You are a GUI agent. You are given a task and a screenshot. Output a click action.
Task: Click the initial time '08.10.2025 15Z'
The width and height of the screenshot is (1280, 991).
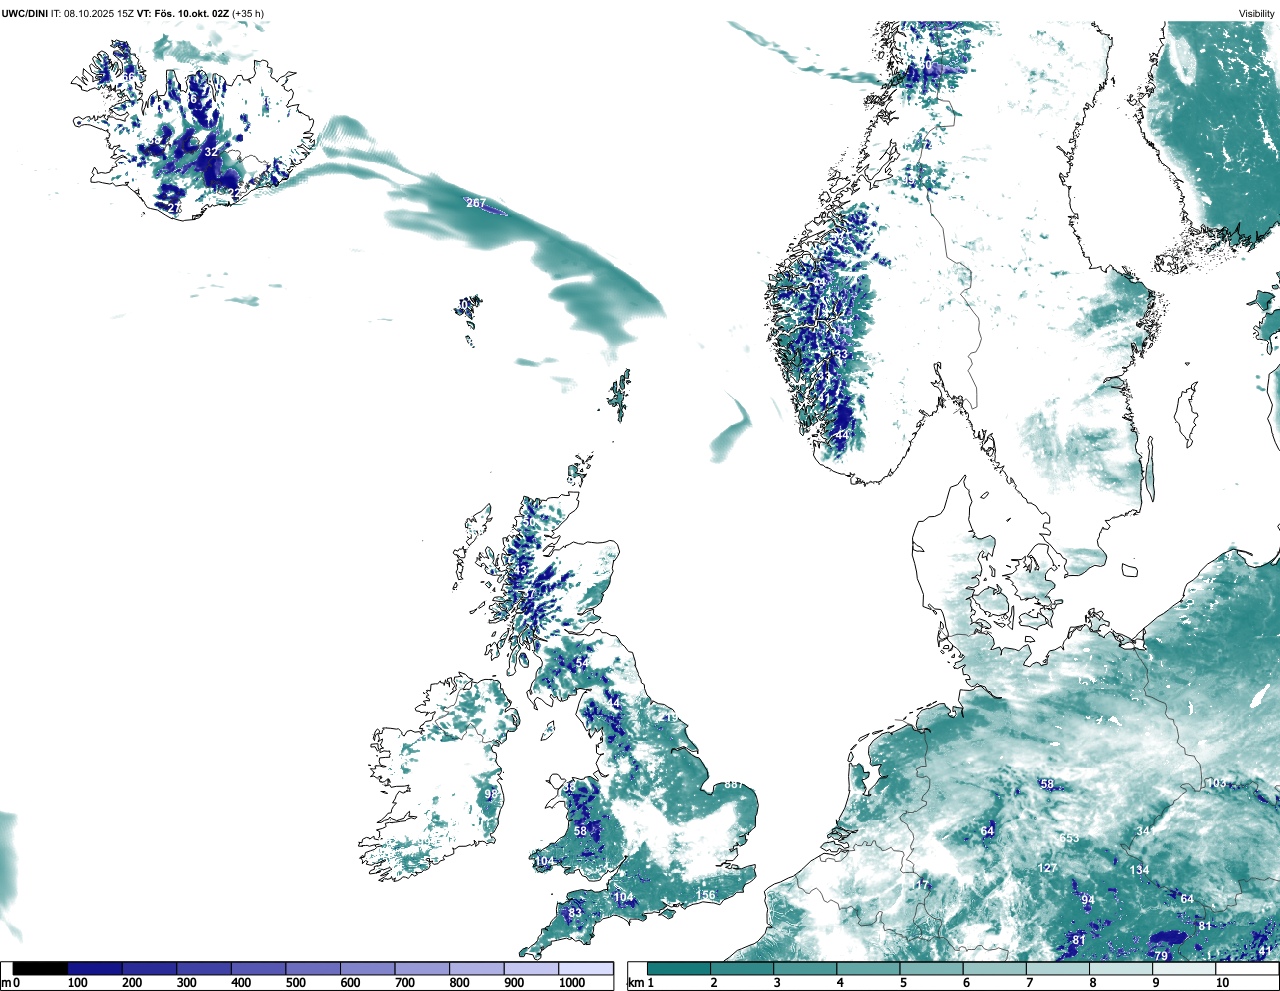pyautogui.click(x=99, y=14)
